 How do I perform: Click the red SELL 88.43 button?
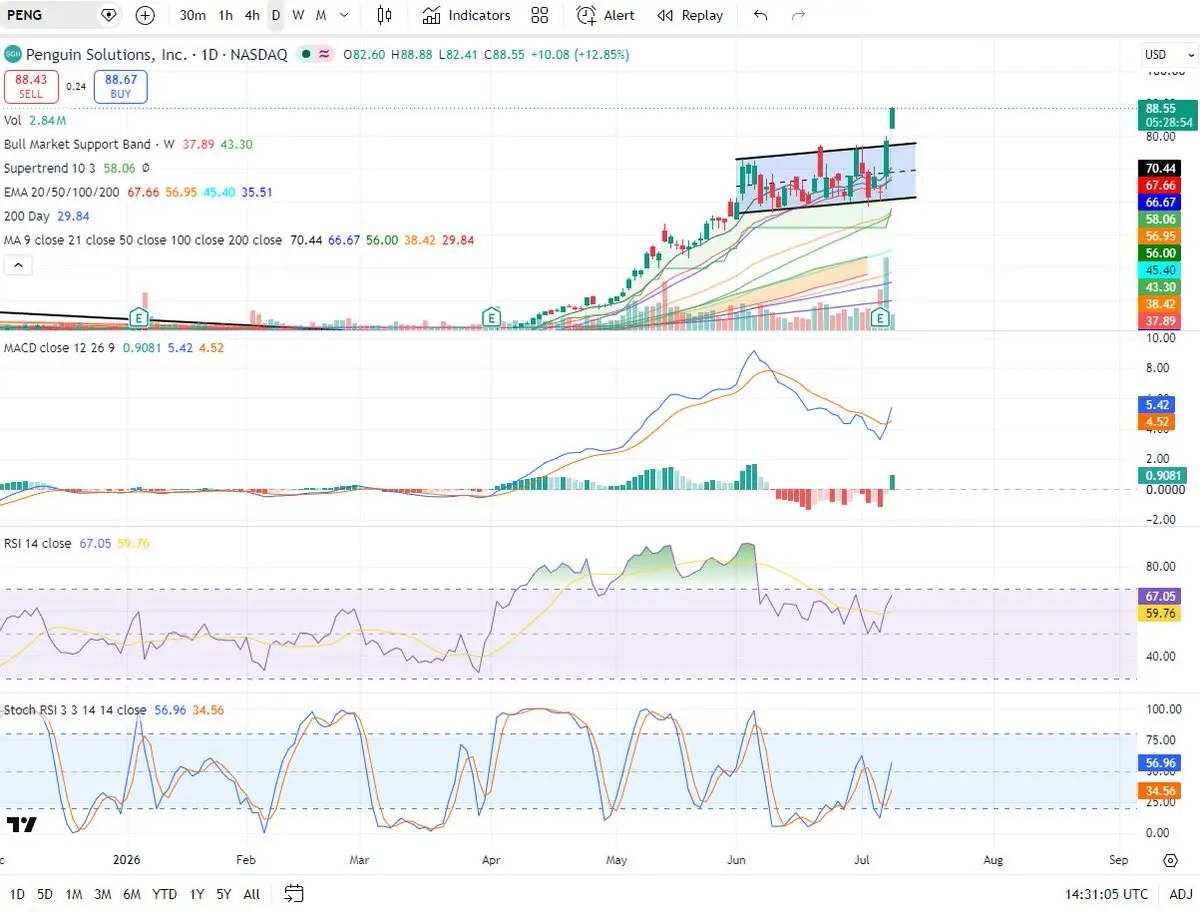click(x=31, y=86)
